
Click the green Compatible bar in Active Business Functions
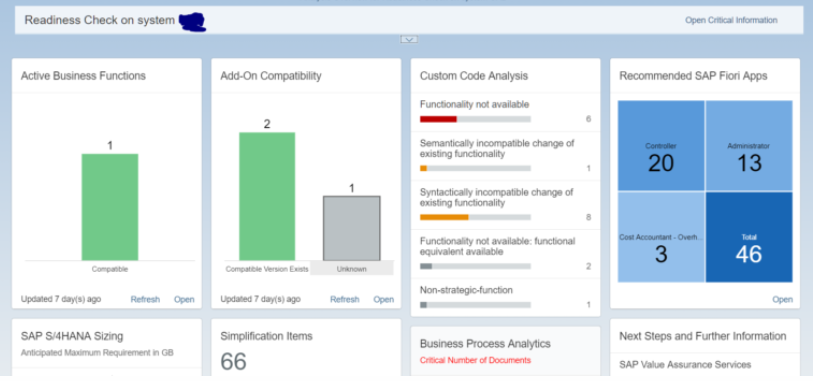click(110, 207)
